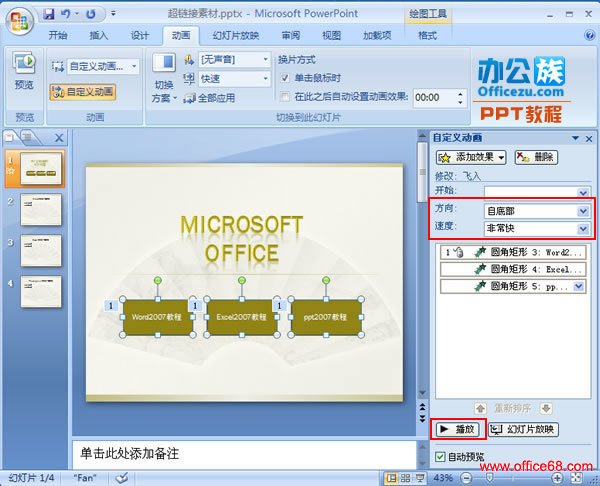Open the 添加效果 add effect dropdown
The height and width of the screenshot is (486, 600).
pyautogui.click(x=471, y=157)
